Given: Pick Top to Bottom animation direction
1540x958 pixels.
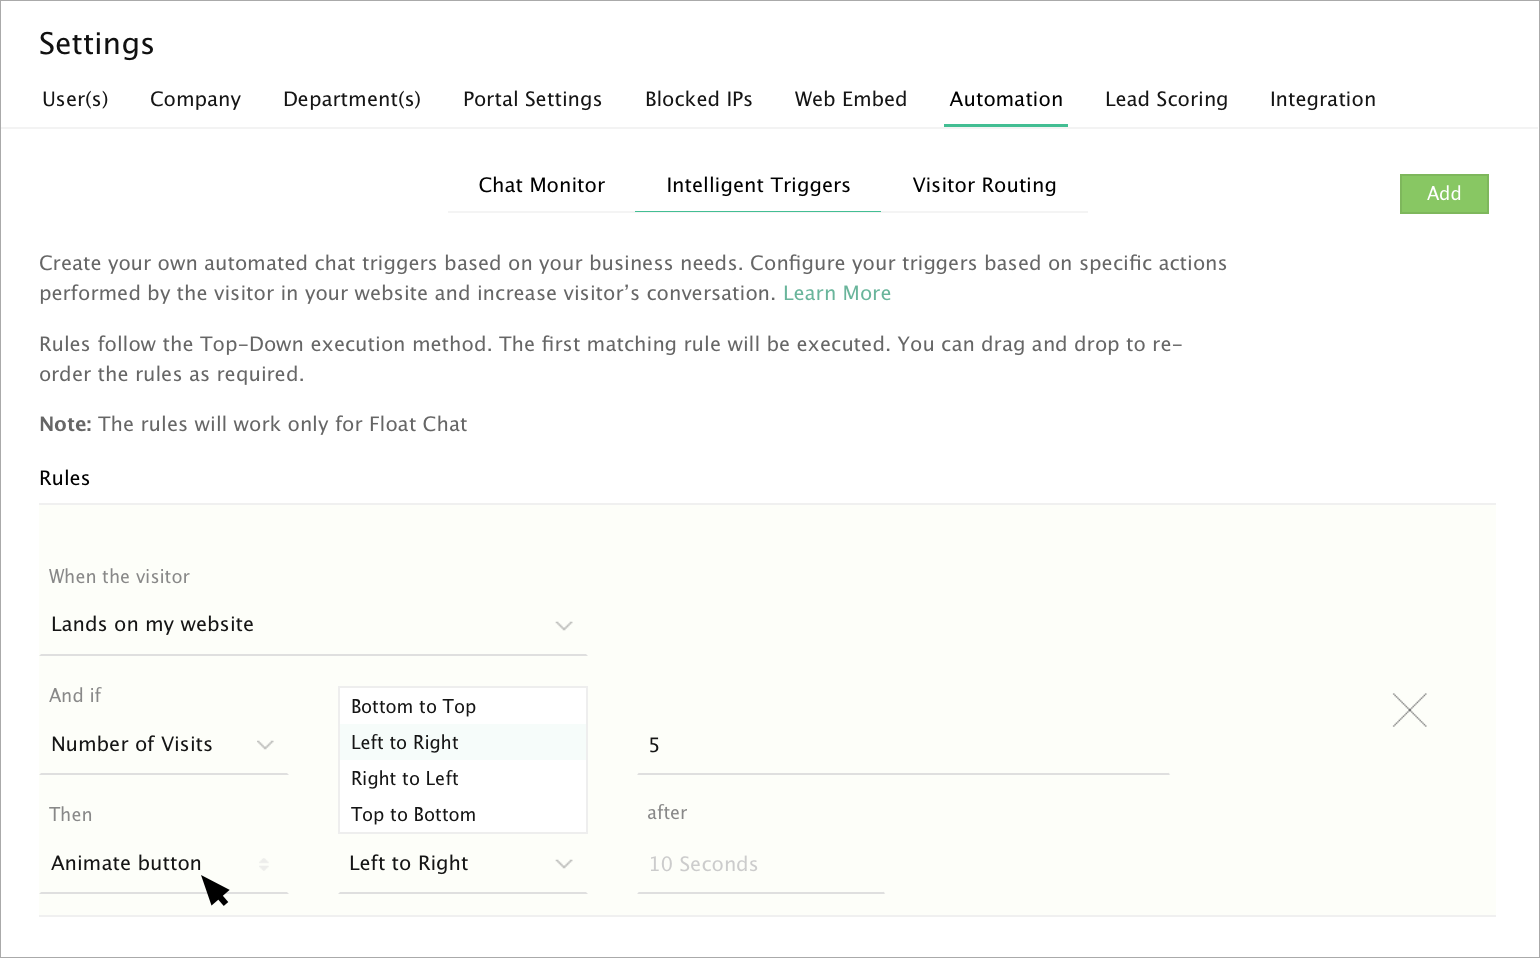Looking at the screenshot, I should (x=413, y=815).
